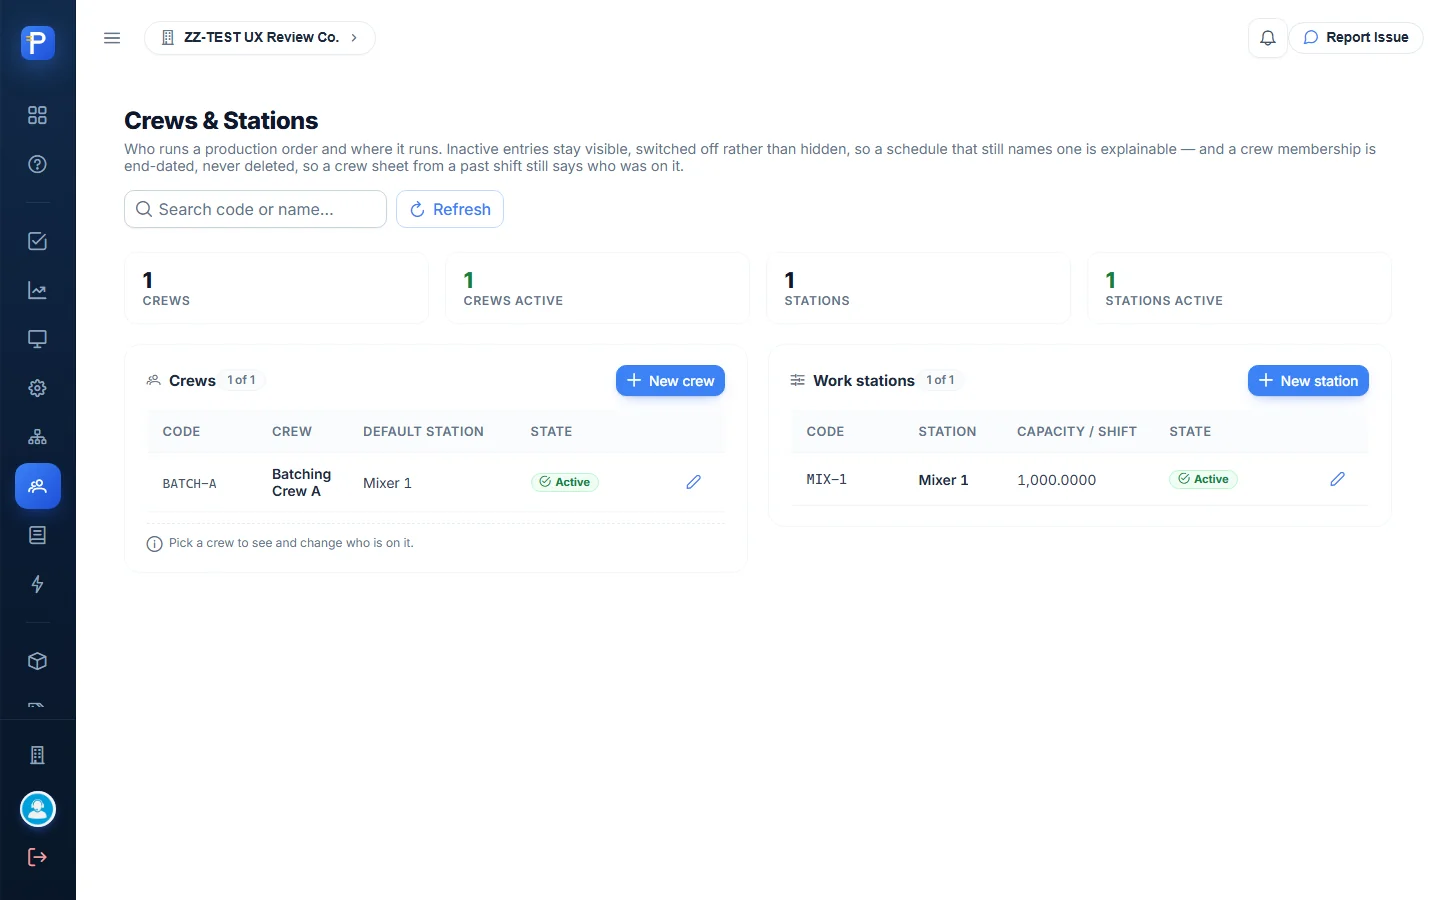This screenshot has height=900, width=1440.
Task: Open the building company icon in sidebar
Action: pyautogui.click(x=38, y=755)
